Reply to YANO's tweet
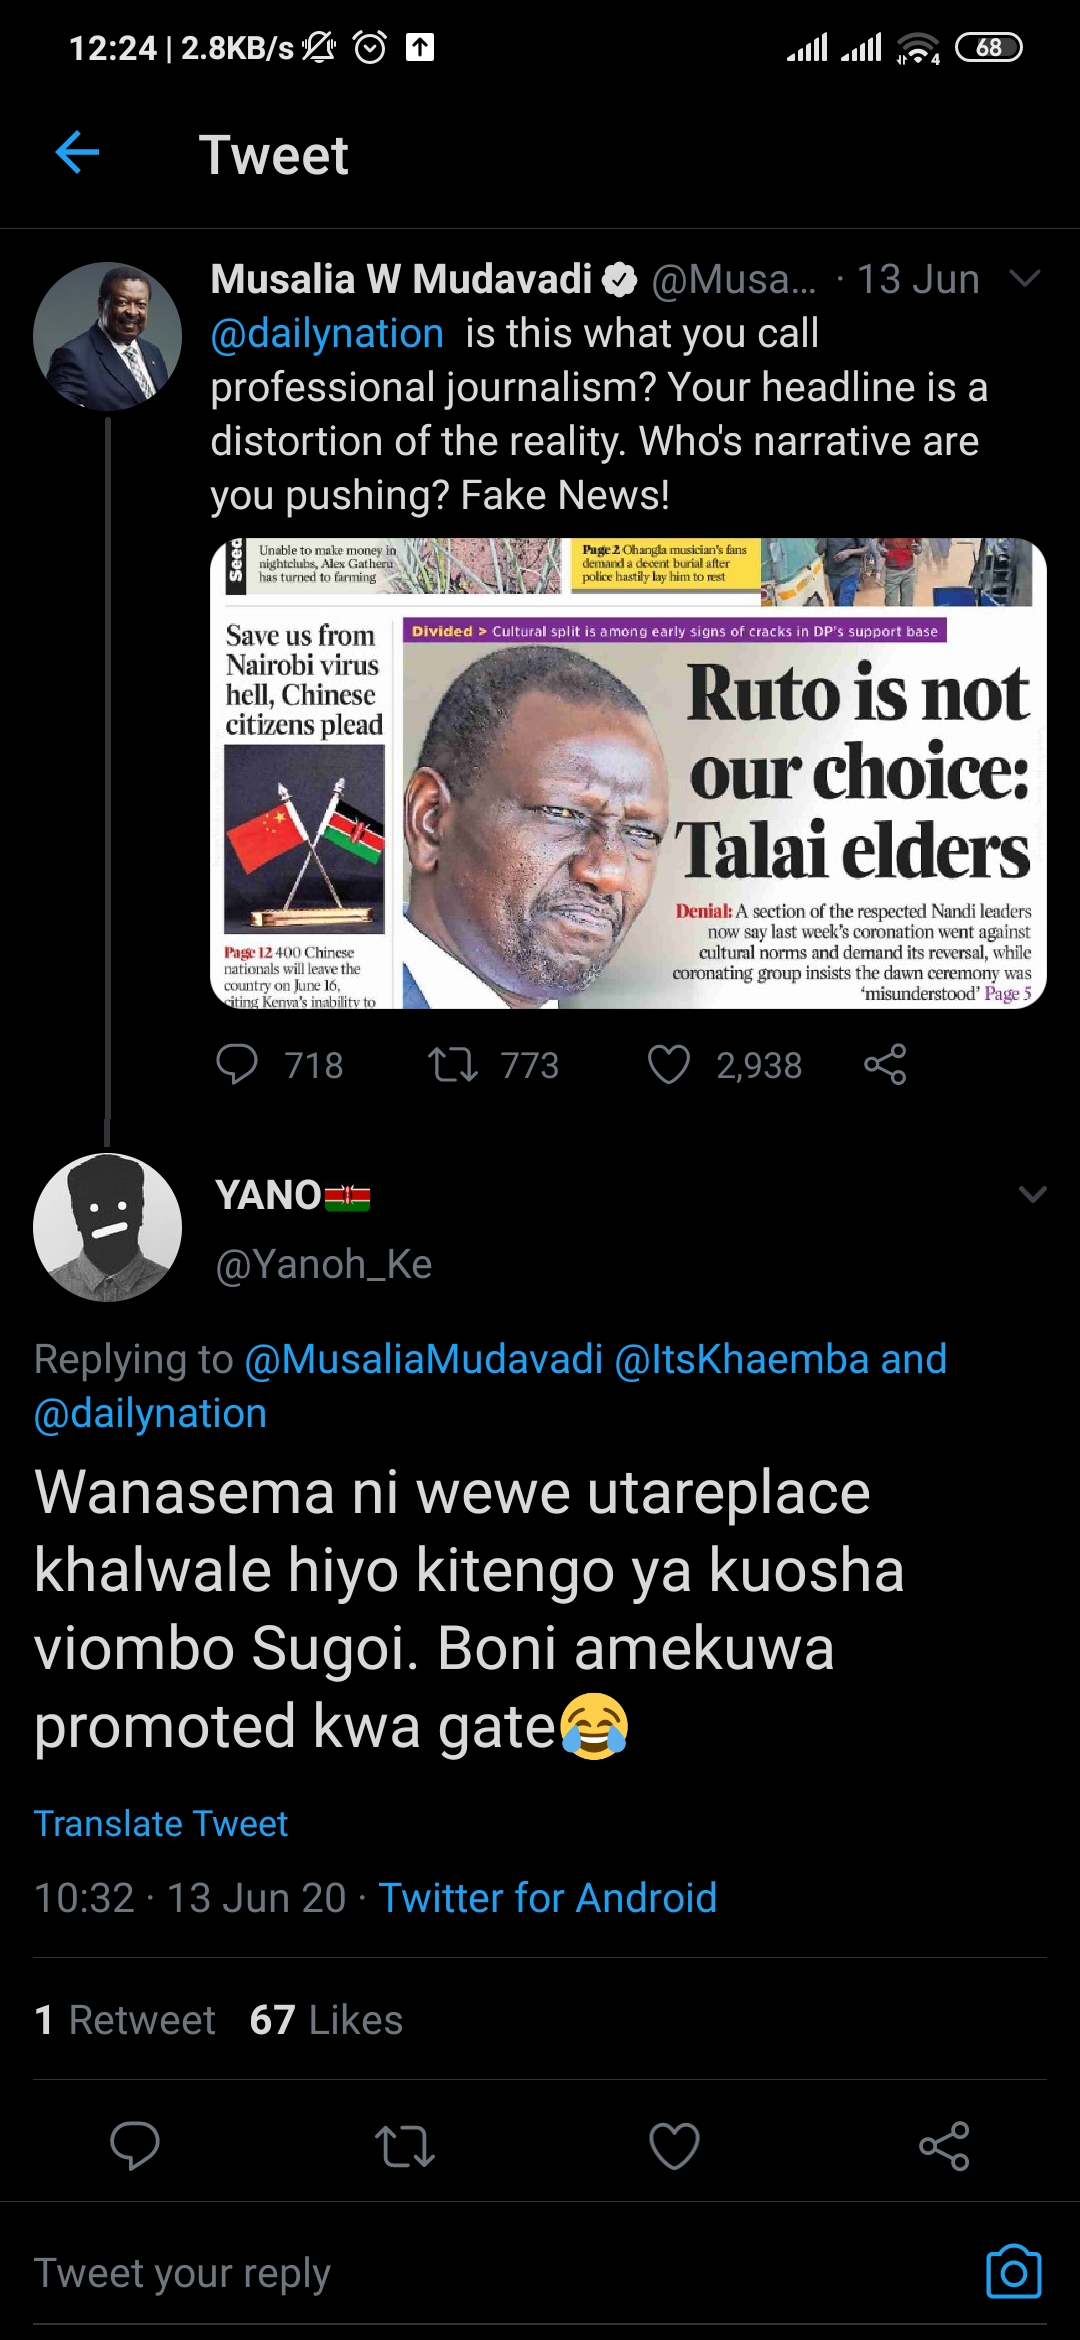Image resolution: width=1080 pixels, height=2340 pixels. (134, 2145)
